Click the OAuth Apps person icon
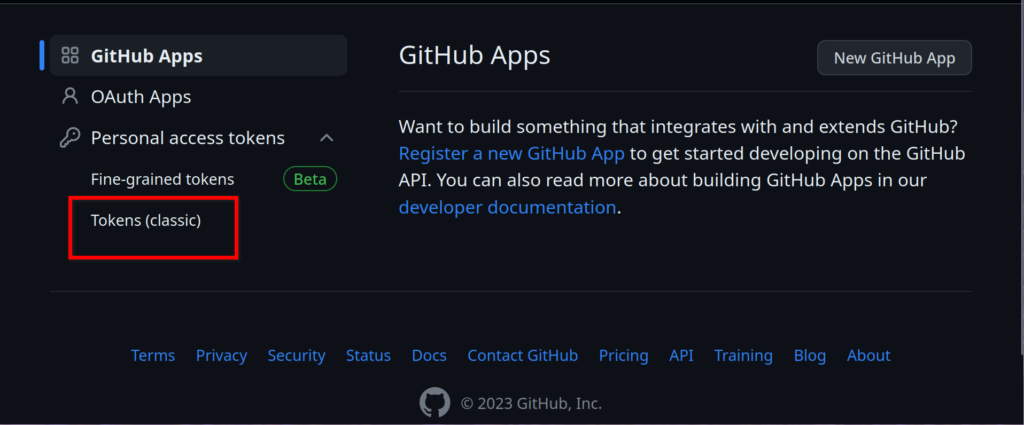The height and width of the screenshot is (425, 1024). click(69, 97)
